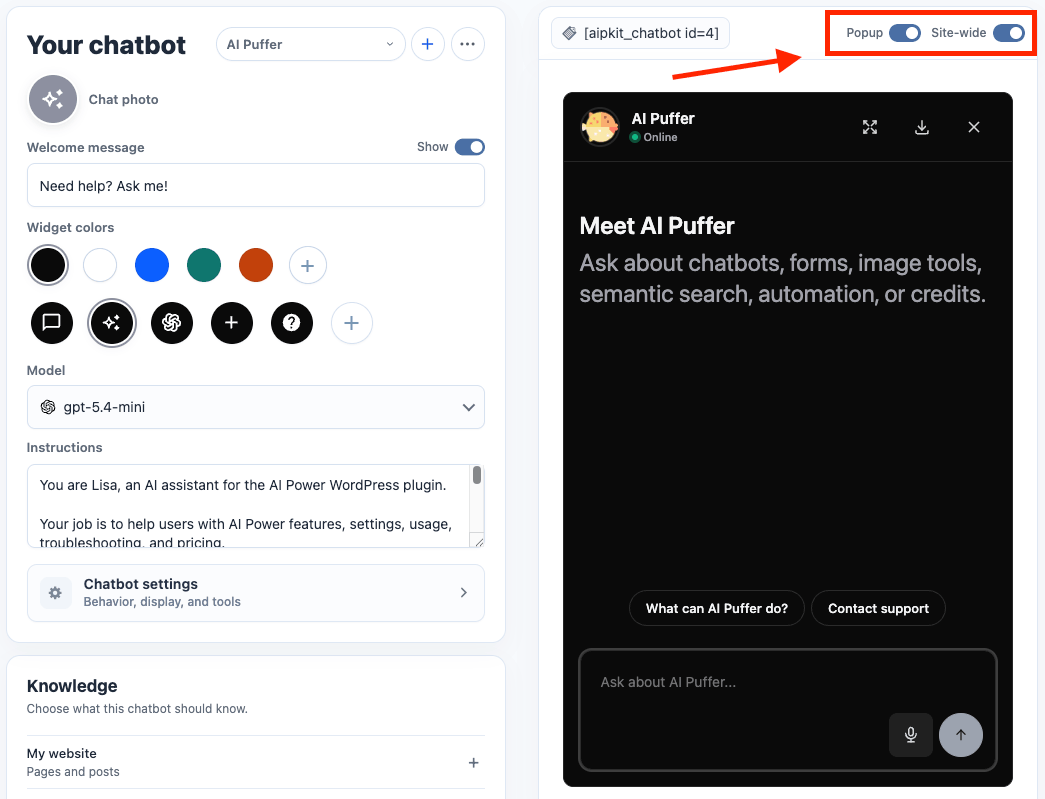
Task: Click the Contact support suggestion button
Action: pos(878,608)
